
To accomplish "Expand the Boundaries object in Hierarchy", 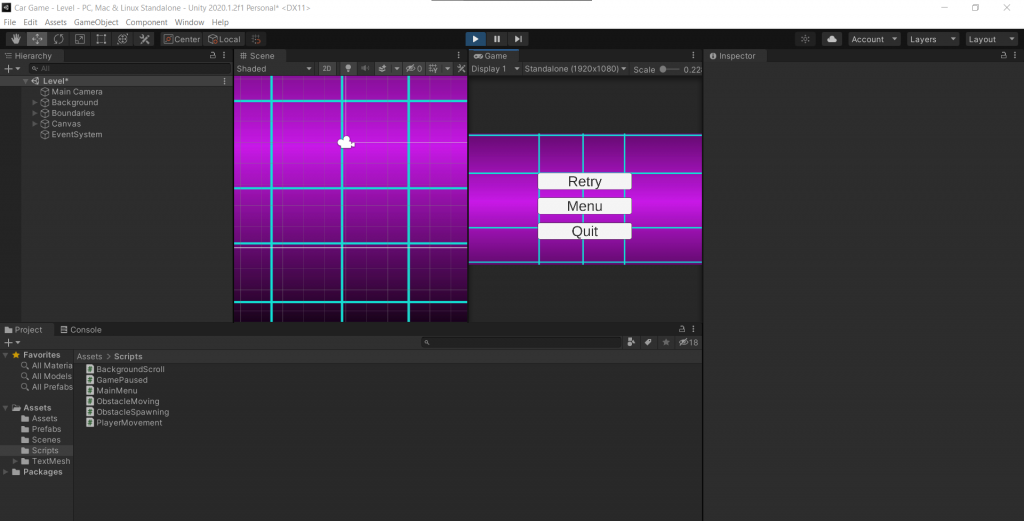I will [x=35, y=113].
